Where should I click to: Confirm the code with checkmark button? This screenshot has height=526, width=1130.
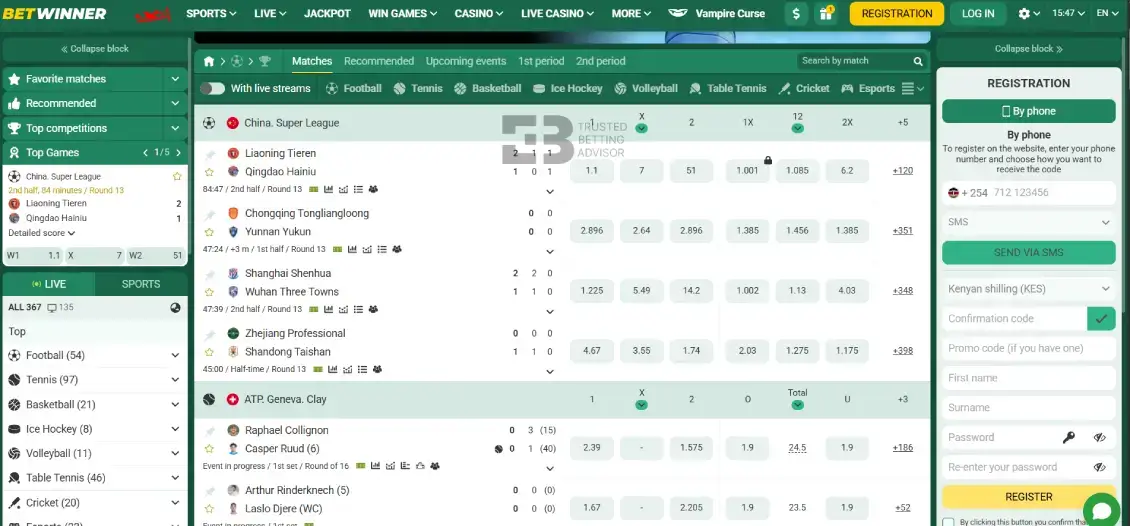1100,318
